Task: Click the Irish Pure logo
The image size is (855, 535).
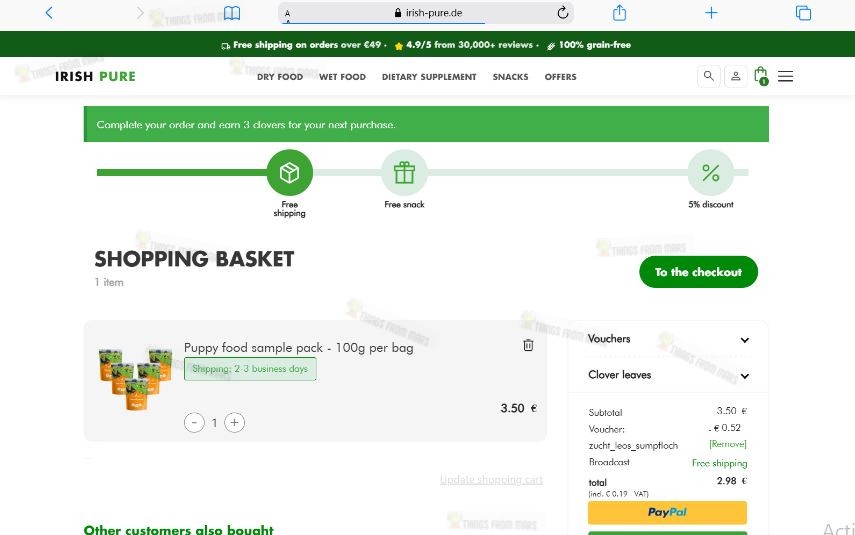Action: [x=95, y=76]
